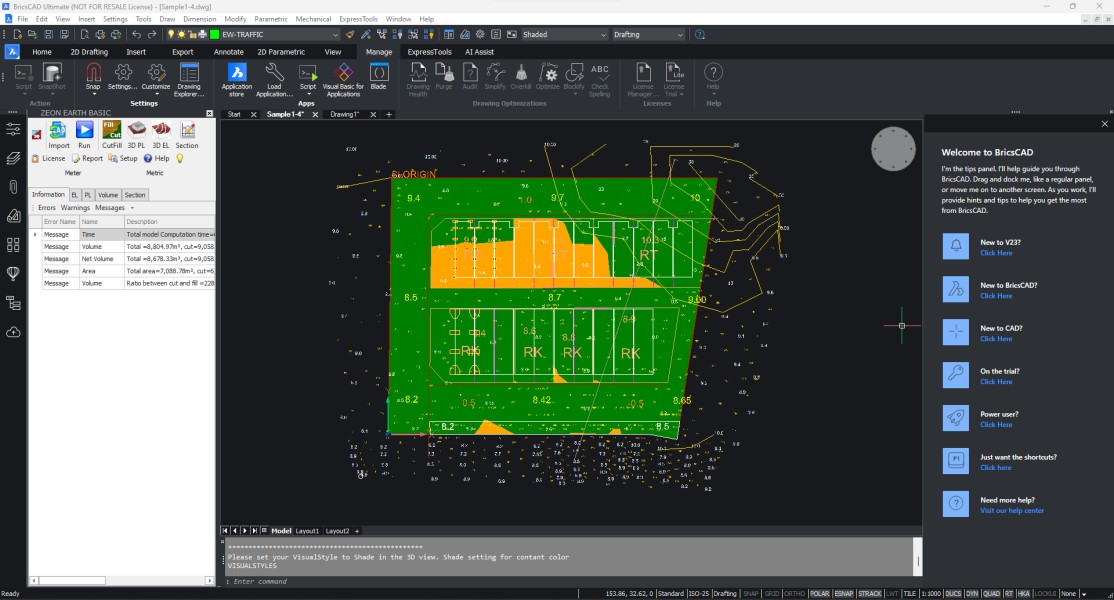Open the Settings gear in ribbon
The image size is (1114, 600).
pos(123,77)
